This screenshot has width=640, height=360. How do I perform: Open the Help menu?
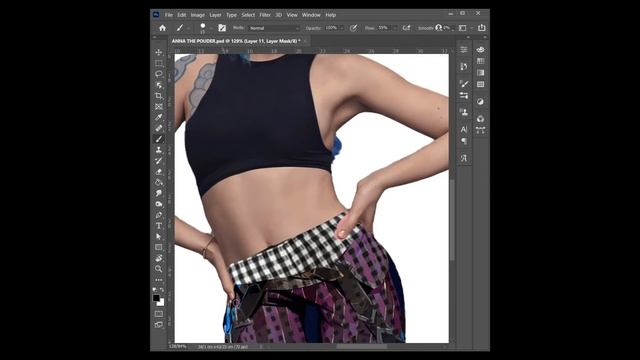click(330, 15)
